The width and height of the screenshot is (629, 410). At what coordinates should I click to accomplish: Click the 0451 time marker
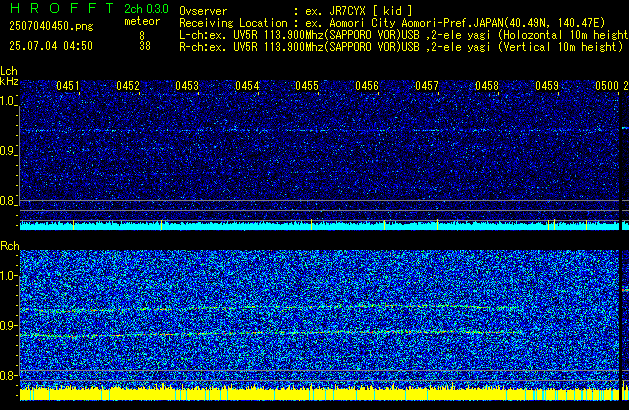[x=67, y=86]
